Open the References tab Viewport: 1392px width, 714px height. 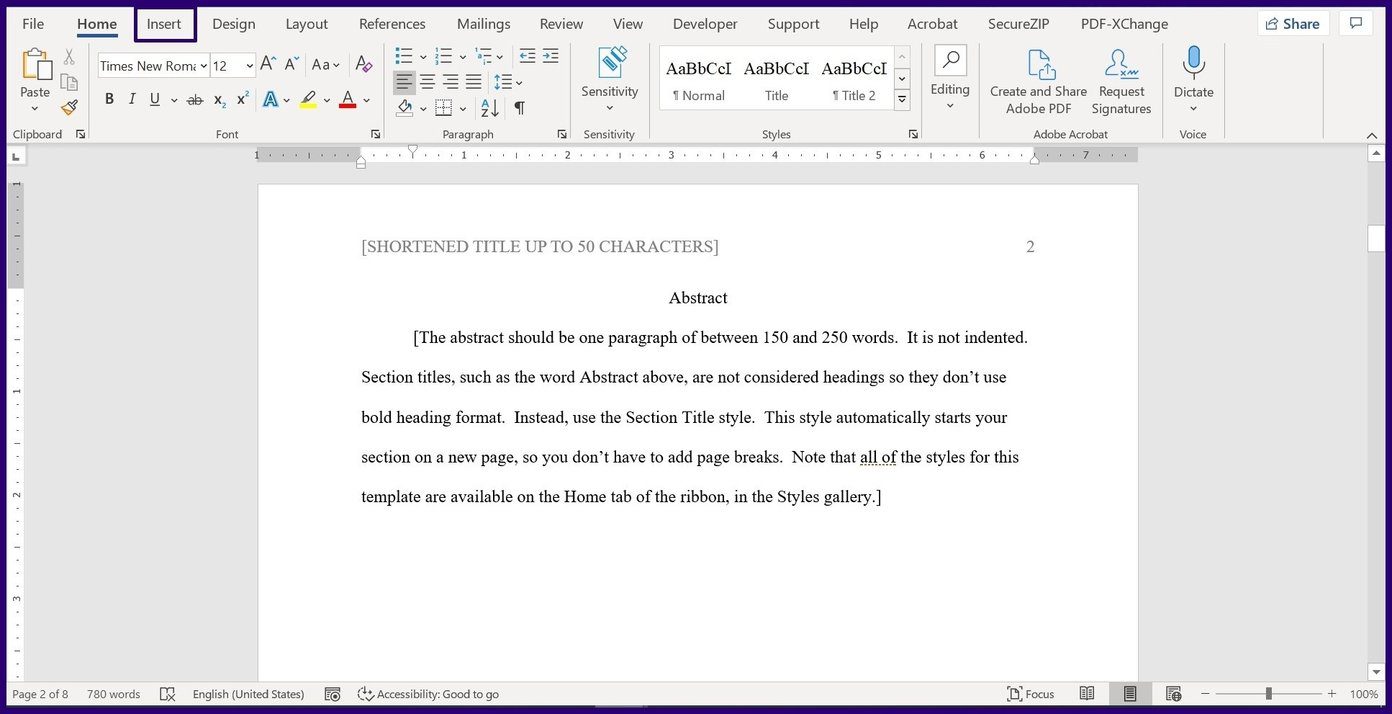coord(392,24)
